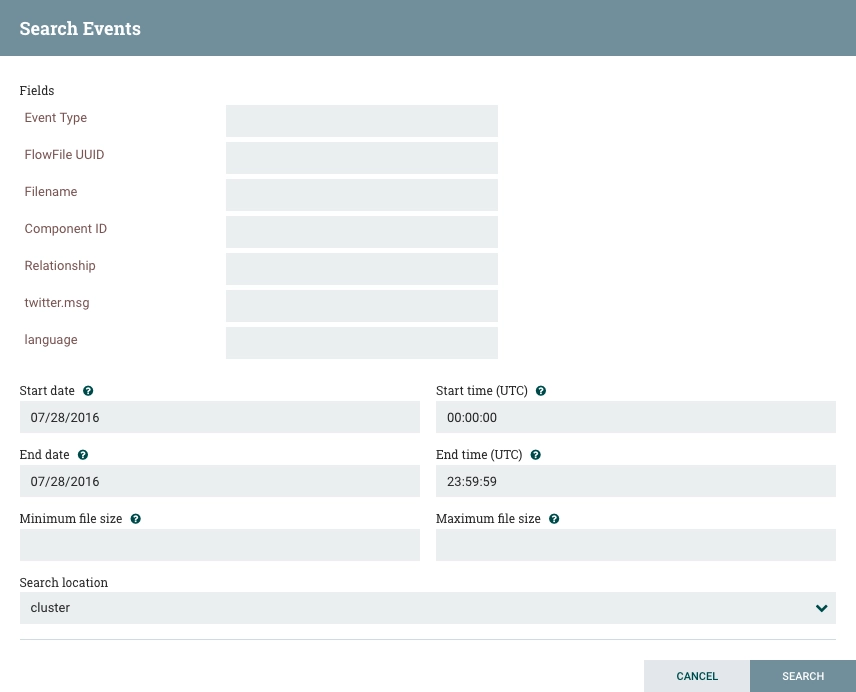Click the Cancel button
The height and width of the screenshot is (692, 856).
(x=697, y=676)
